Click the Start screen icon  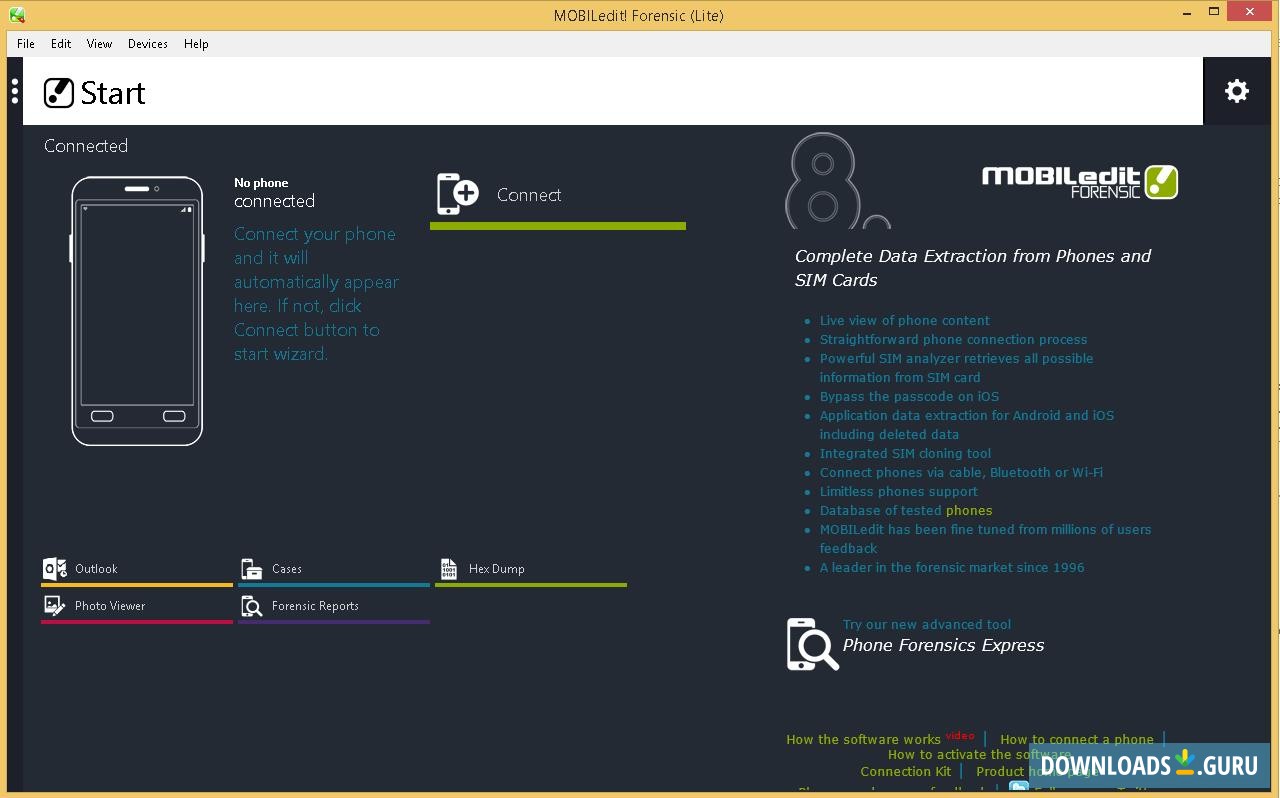[59, 93]
